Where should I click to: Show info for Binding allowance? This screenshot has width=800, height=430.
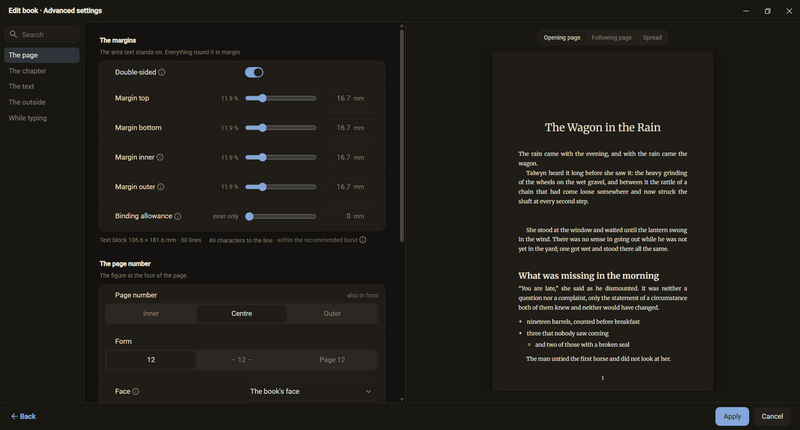click(178, 216)
